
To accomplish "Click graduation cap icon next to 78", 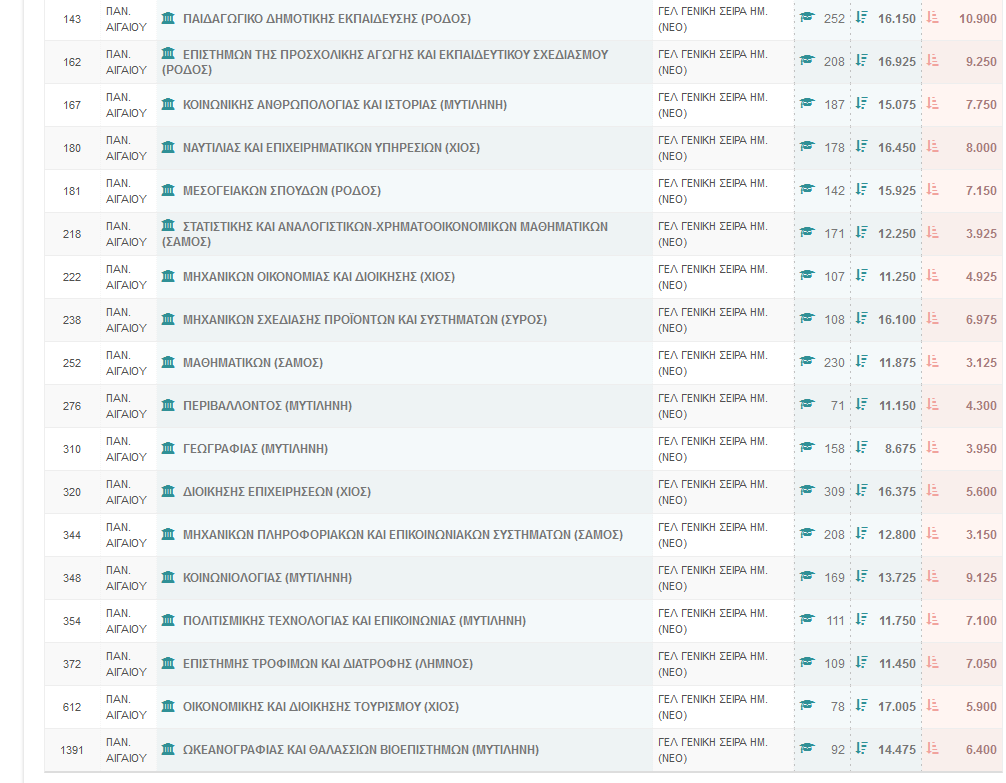I will pyautogui.click(x=807, y=705).
